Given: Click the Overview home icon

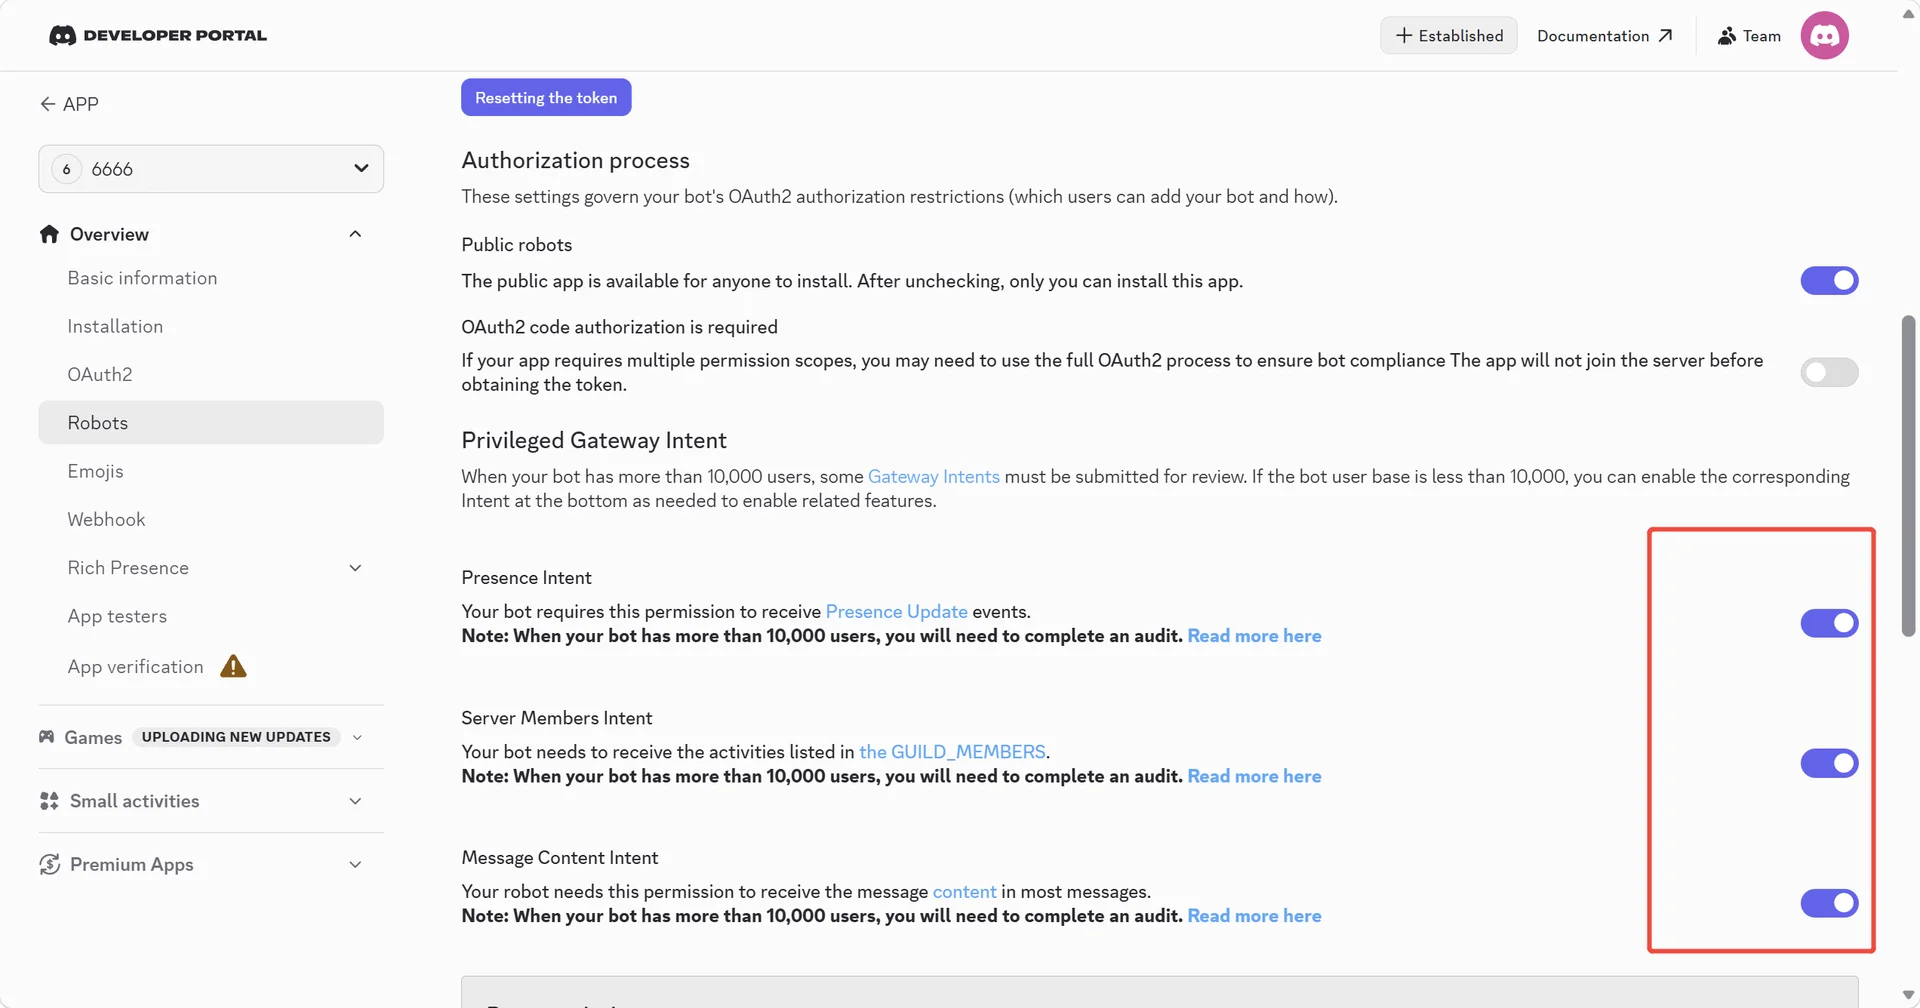Looking at the screenshot, I should pyautogui.click(x=49, y=234).
